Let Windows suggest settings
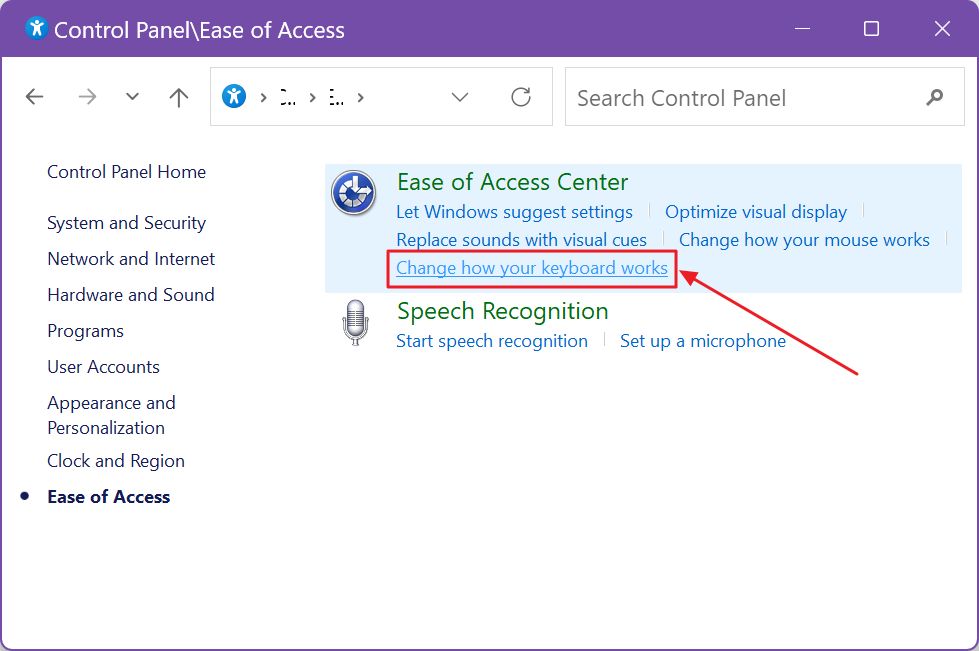979x651 pixels. point(514,211)
